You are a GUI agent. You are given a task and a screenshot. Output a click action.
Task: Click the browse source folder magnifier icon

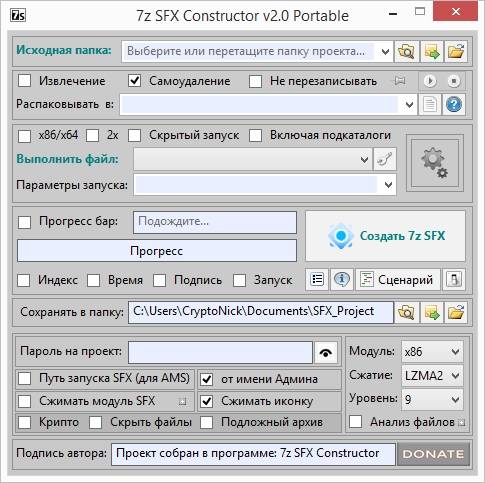coord(406,51)
